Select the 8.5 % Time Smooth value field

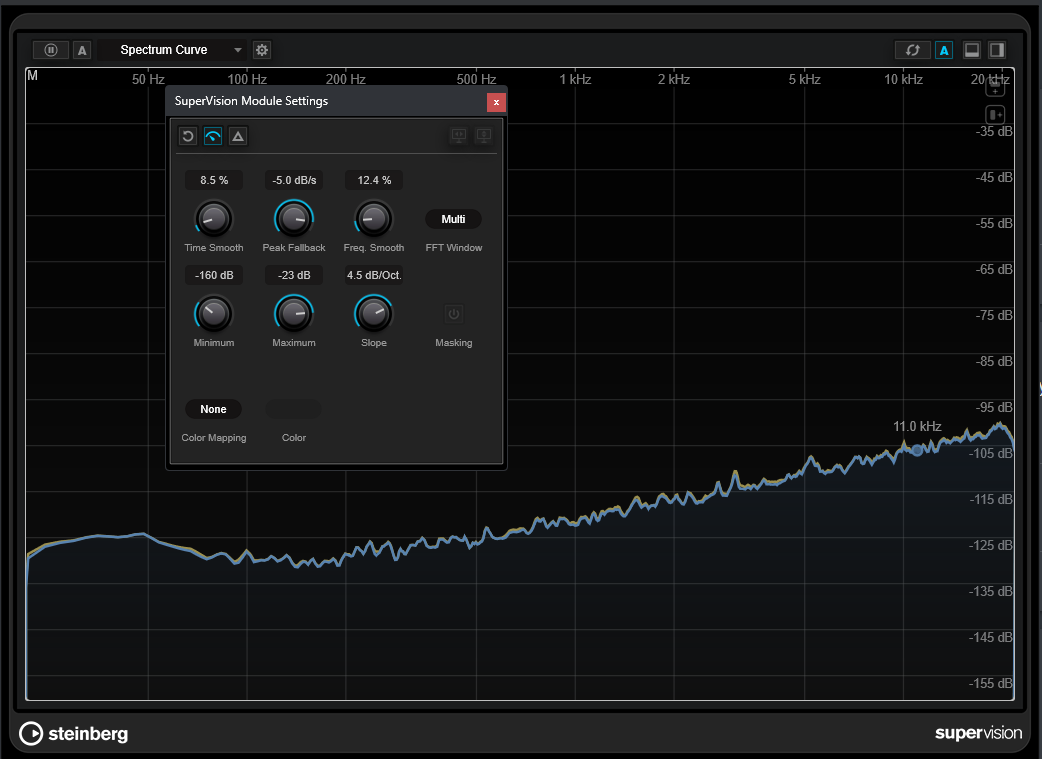pos(214,180)
